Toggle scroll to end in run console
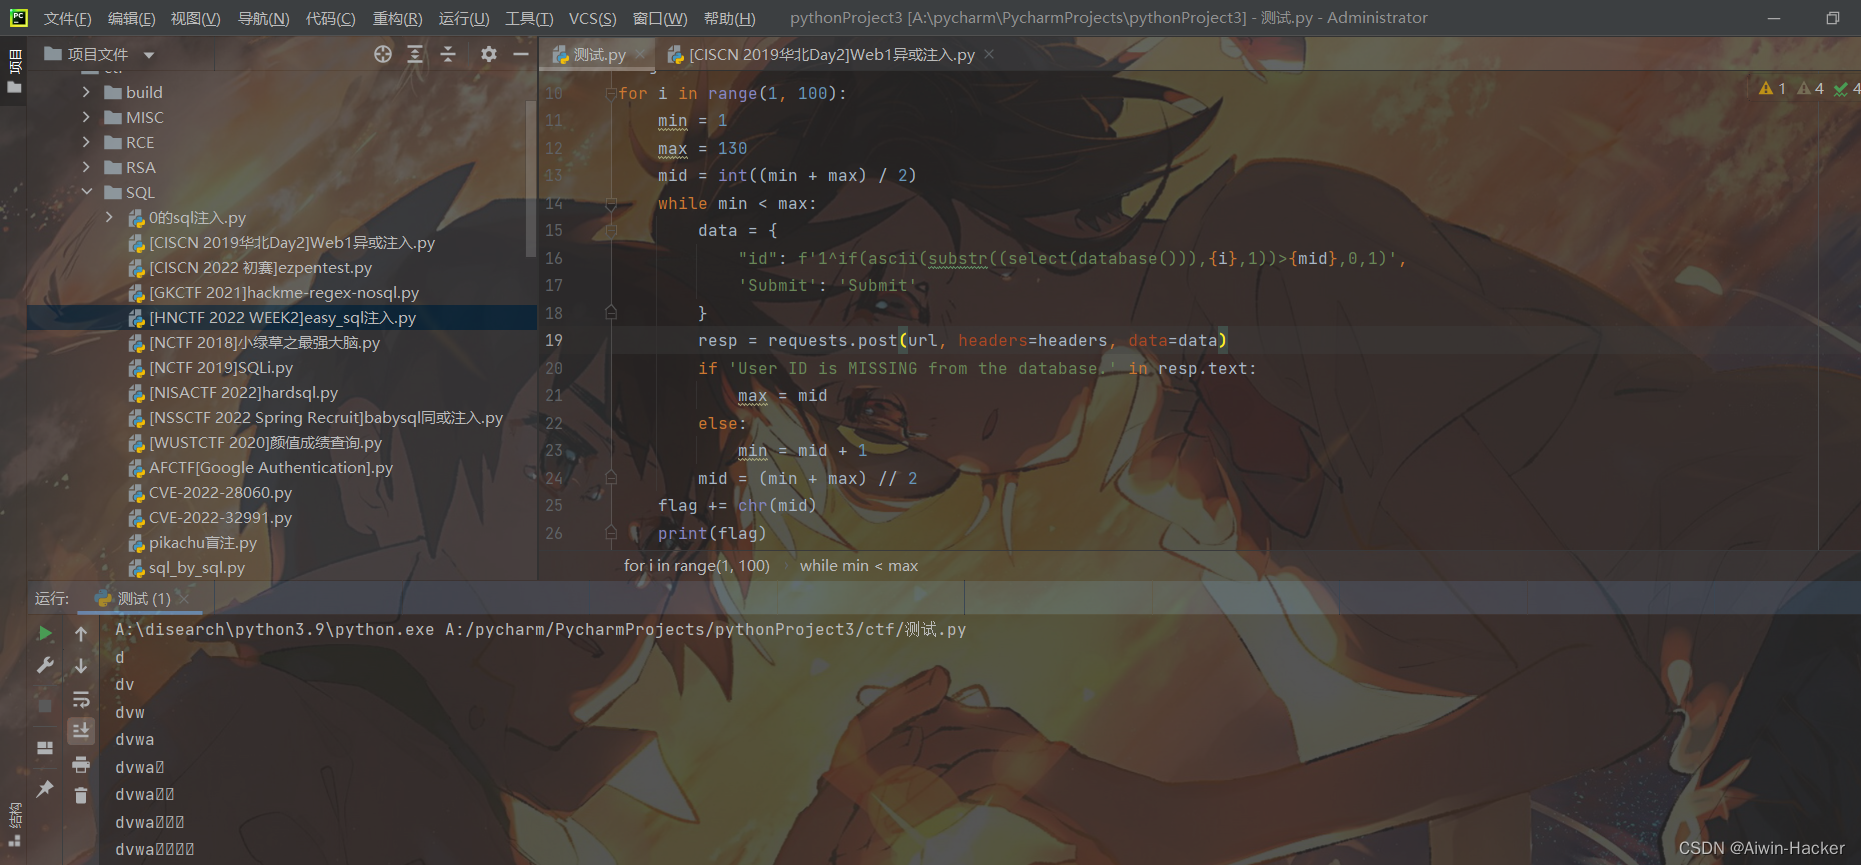1861x865 pixels. coord(81,731)
